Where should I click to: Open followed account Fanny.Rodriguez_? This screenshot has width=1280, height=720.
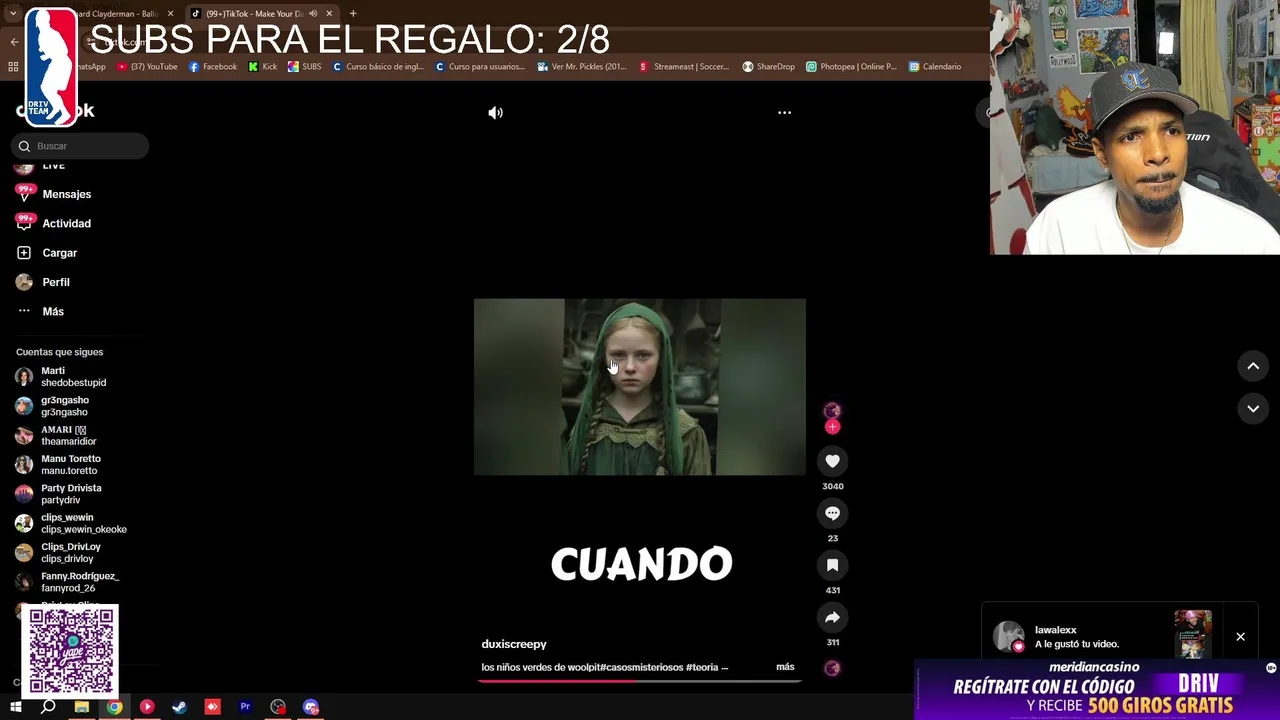pyautogui.click(x=68, y=582)
